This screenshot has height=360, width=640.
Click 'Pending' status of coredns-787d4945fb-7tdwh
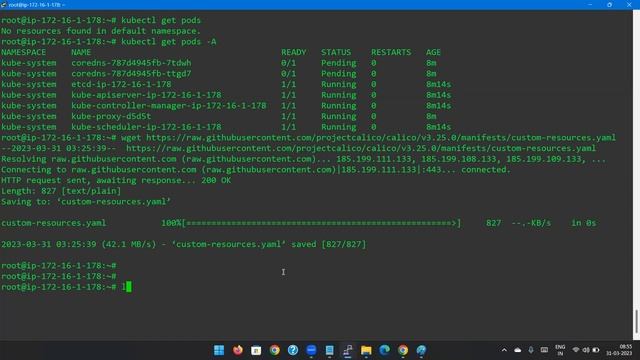(338, 63)
